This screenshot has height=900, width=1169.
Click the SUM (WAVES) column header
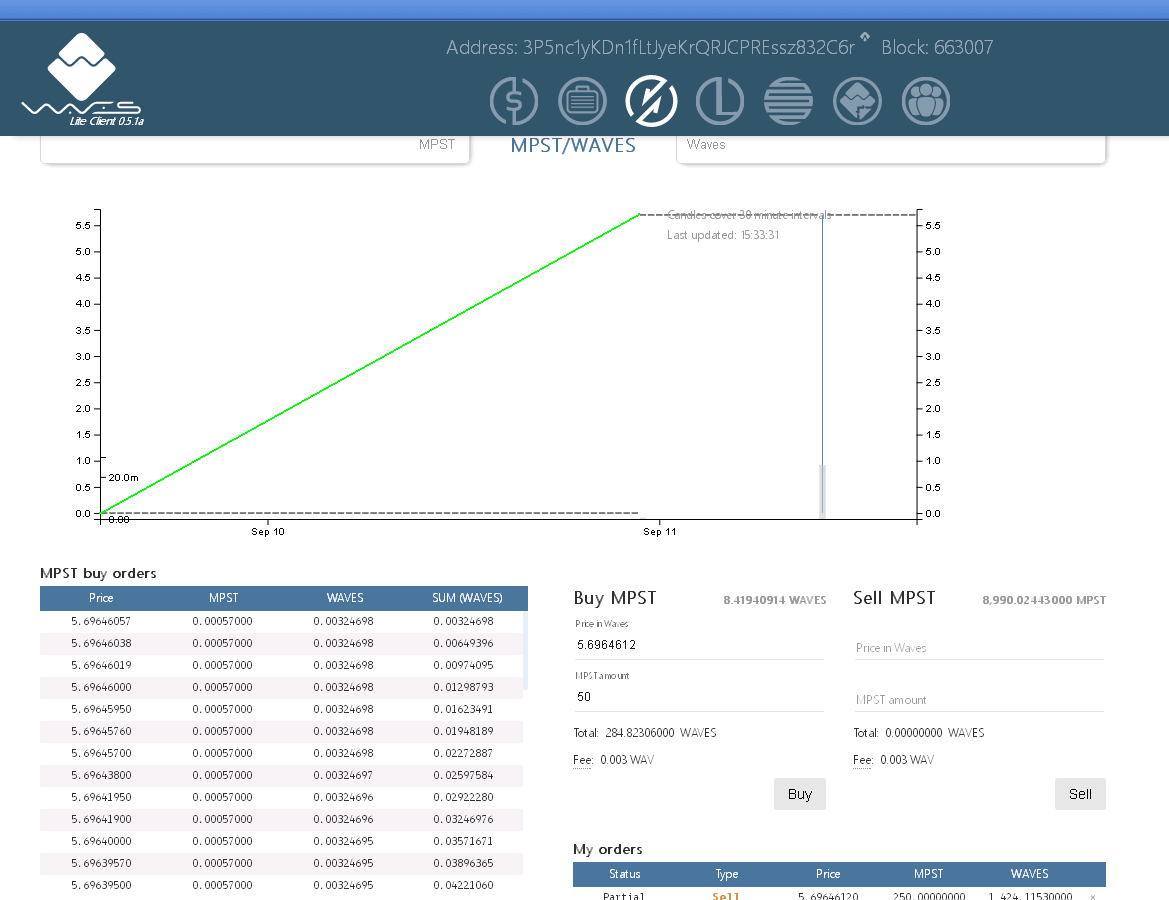(x=467, y=598)
